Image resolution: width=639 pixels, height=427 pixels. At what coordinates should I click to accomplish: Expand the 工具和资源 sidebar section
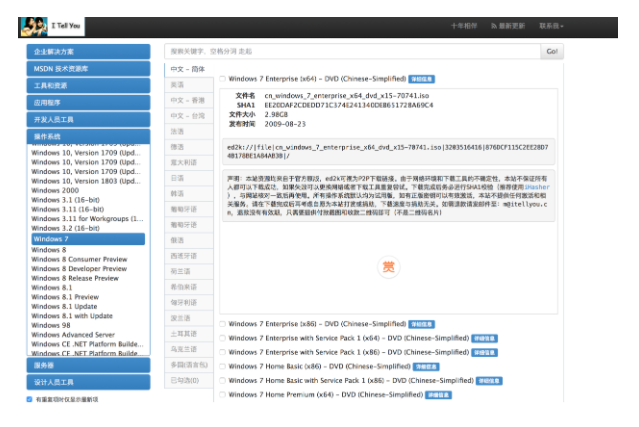pyautogui.click(x=88, y=86)
